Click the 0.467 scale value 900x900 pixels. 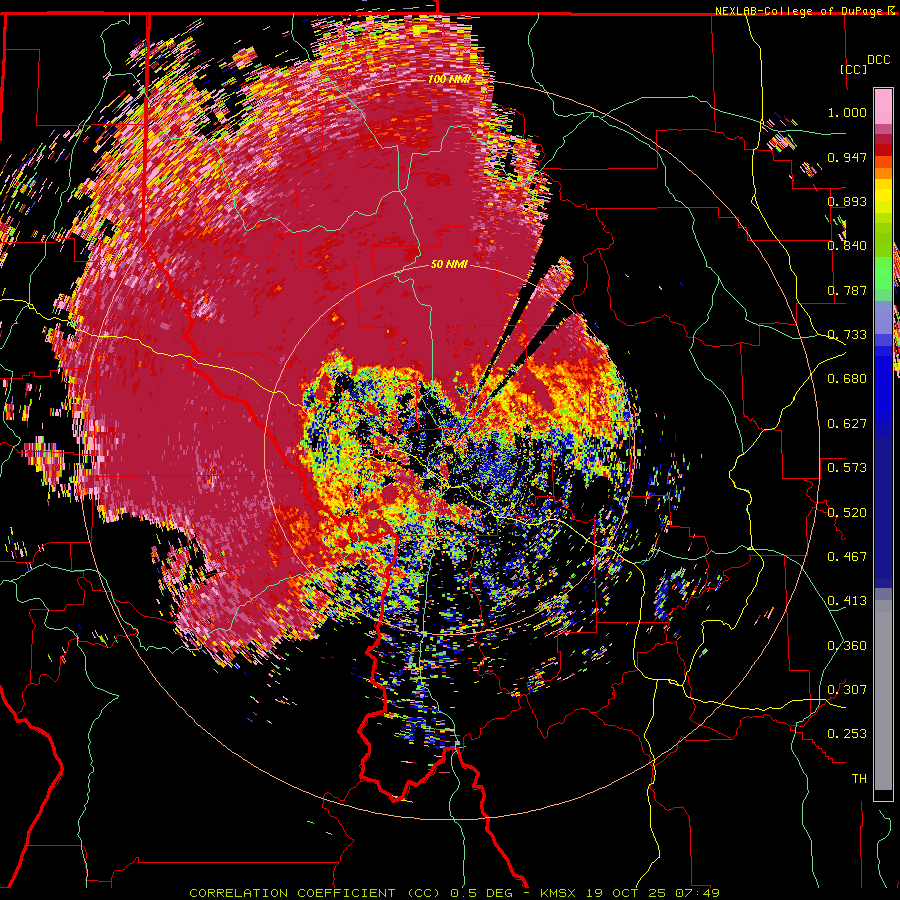(847, 557)
